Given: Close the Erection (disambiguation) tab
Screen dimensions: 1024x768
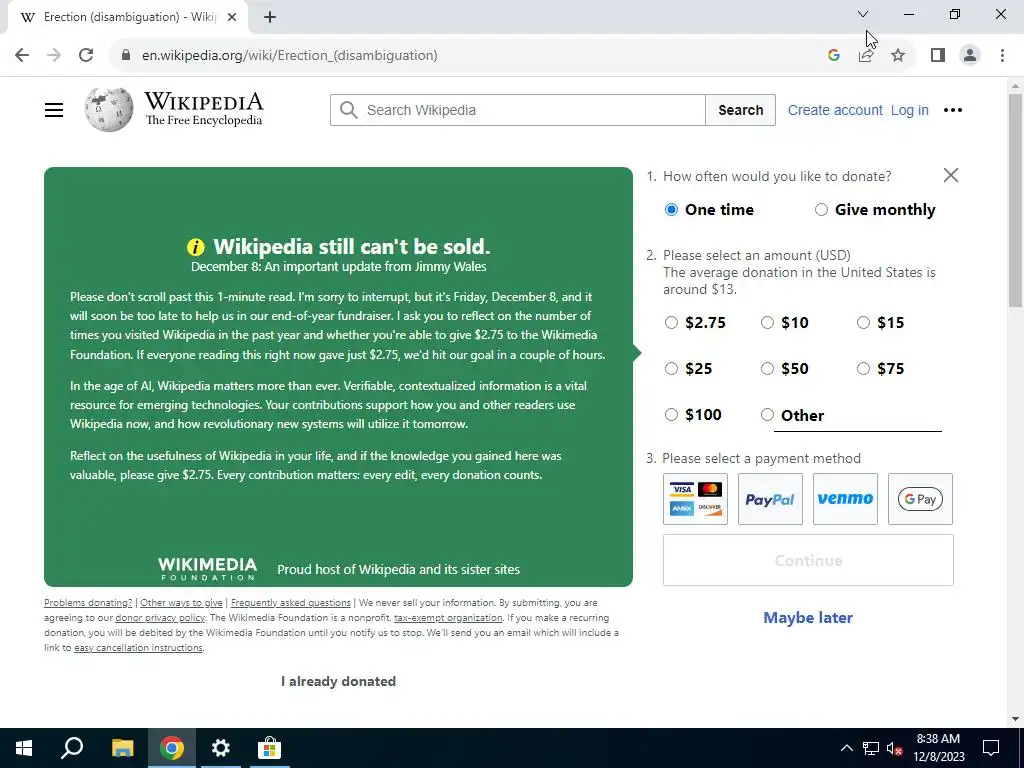Looking at the screenshot, I should coord(232,17).
